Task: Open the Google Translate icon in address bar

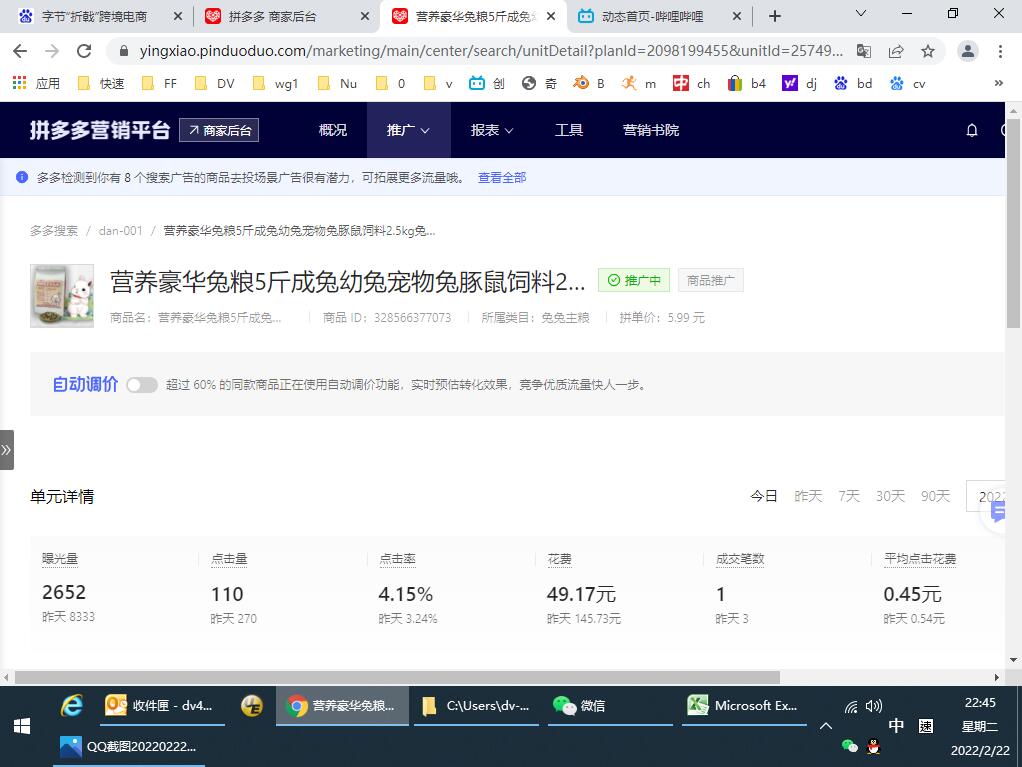Action: (x=864, y=51)
